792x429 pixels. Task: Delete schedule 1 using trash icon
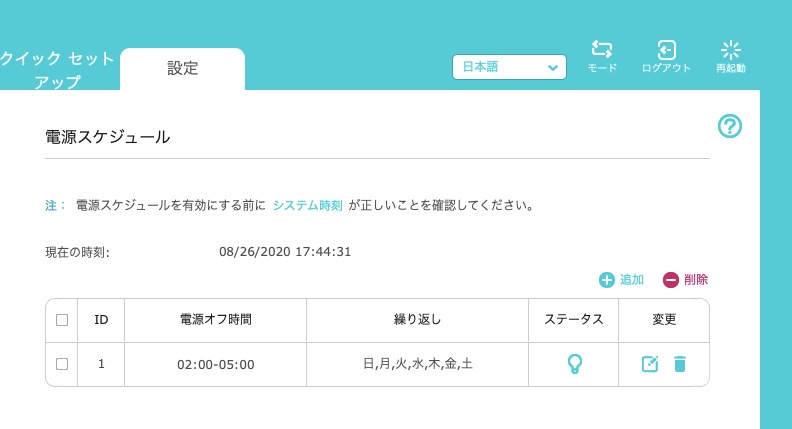680,364
